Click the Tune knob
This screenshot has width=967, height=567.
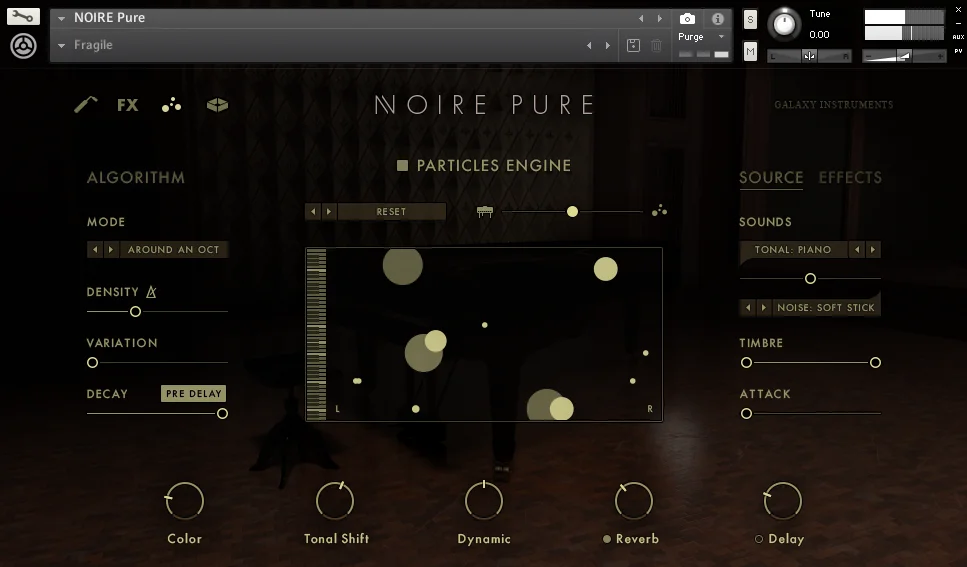pos(784,24)
